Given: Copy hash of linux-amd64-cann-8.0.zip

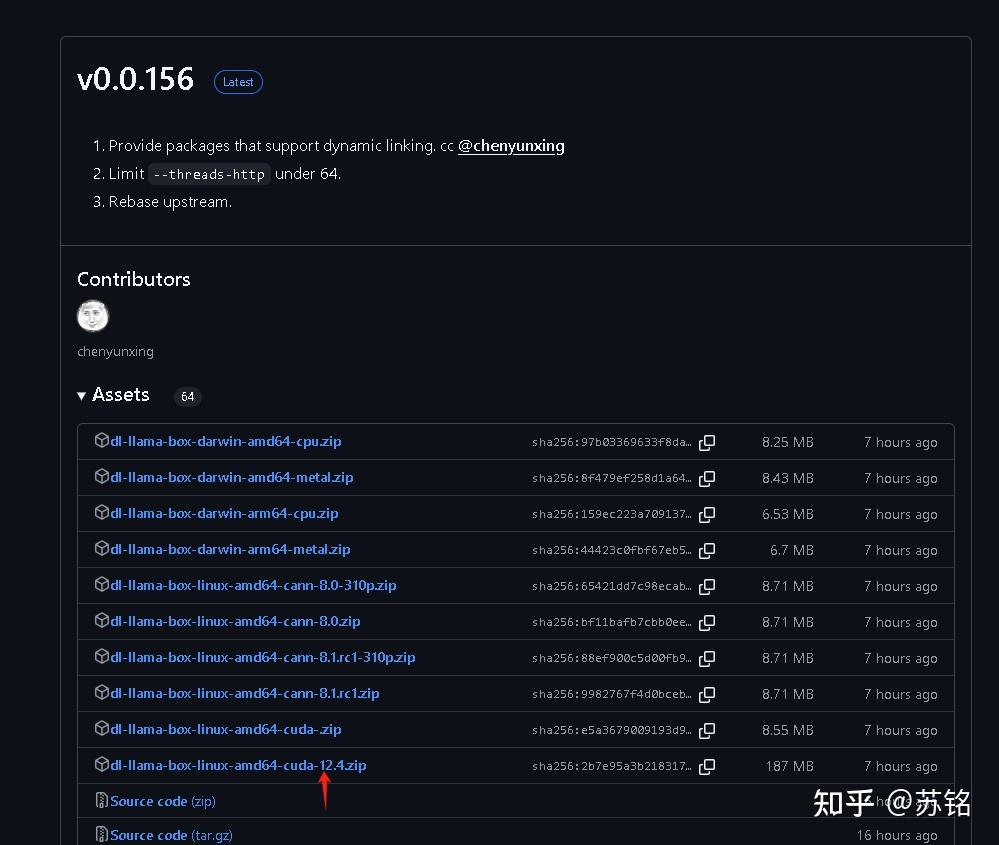Looking at the screenshot, I should click(x=707, y=622).
